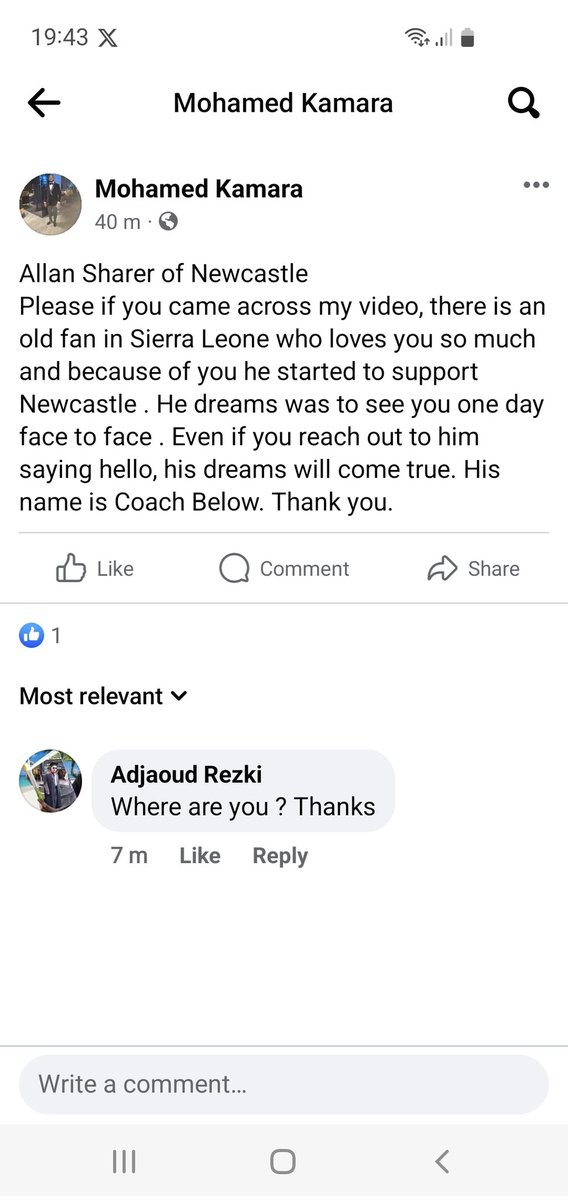Screen dimensions: 568x1200
Task: Open Android recent apps button
Action: coord(124,1161)
